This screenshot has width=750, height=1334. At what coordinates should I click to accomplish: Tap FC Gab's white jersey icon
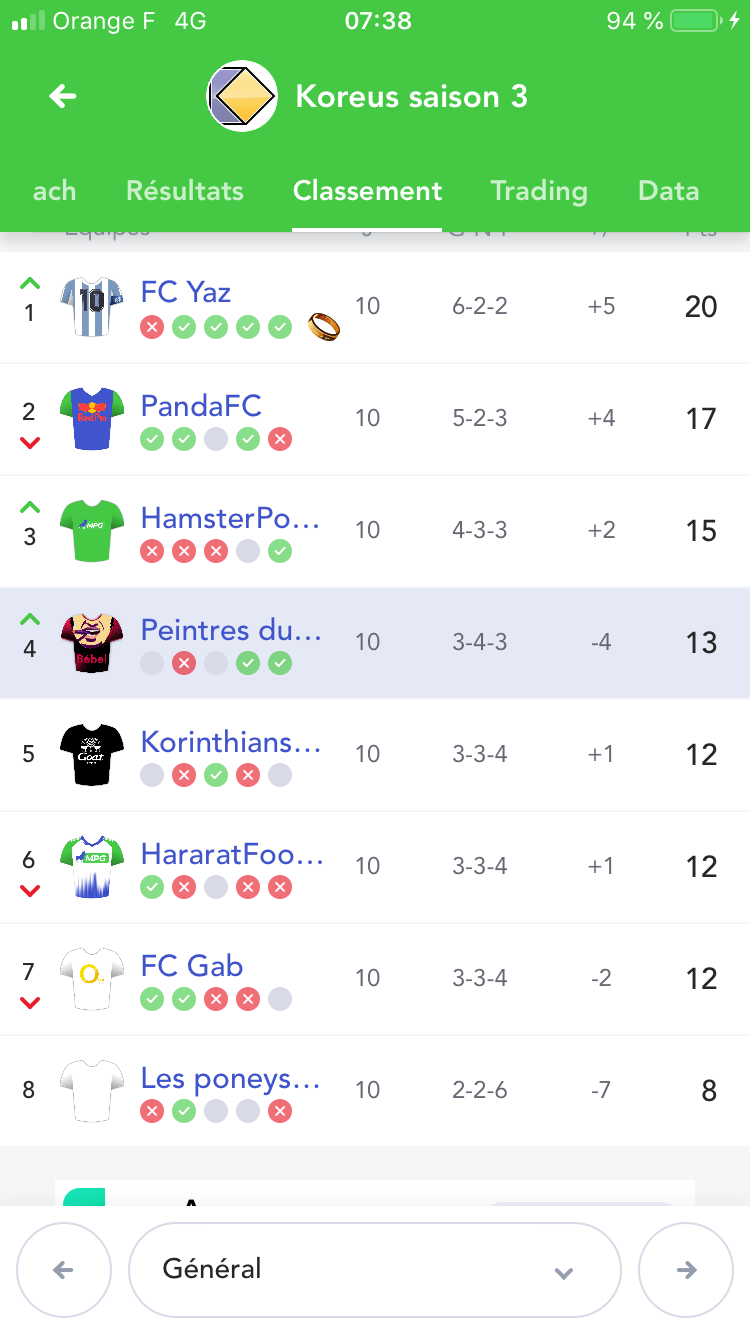[91, 978]
